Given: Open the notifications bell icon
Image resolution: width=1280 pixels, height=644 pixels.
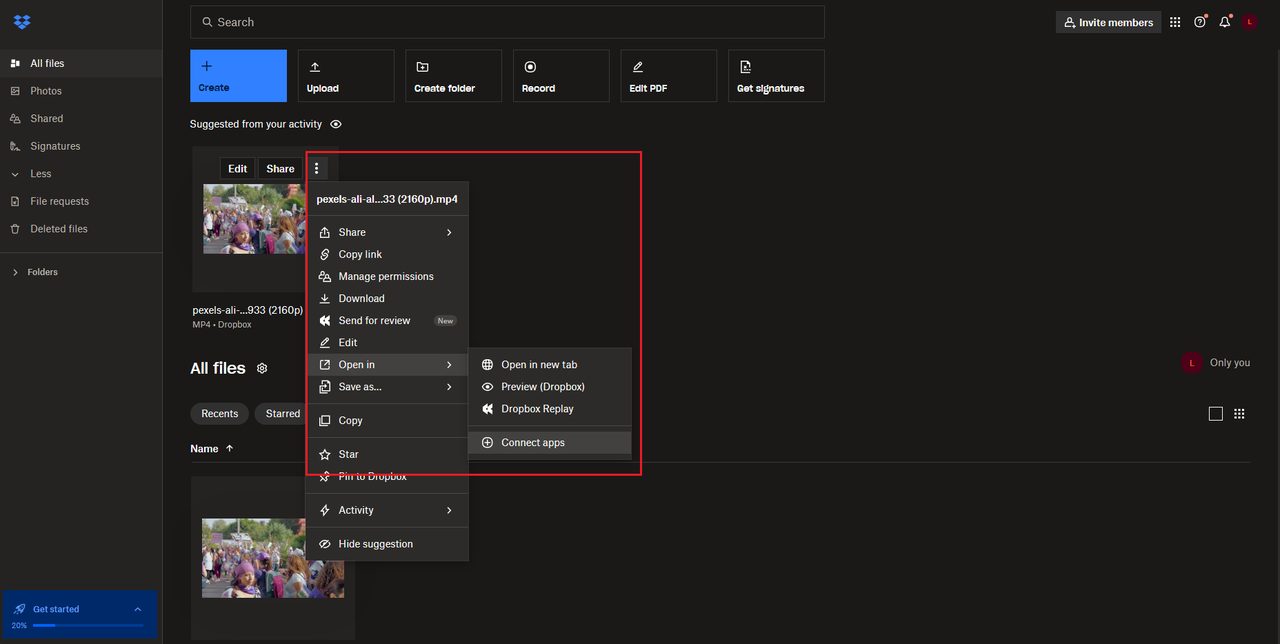Looking at the screenshot, I should click(x=1225, y=22).
